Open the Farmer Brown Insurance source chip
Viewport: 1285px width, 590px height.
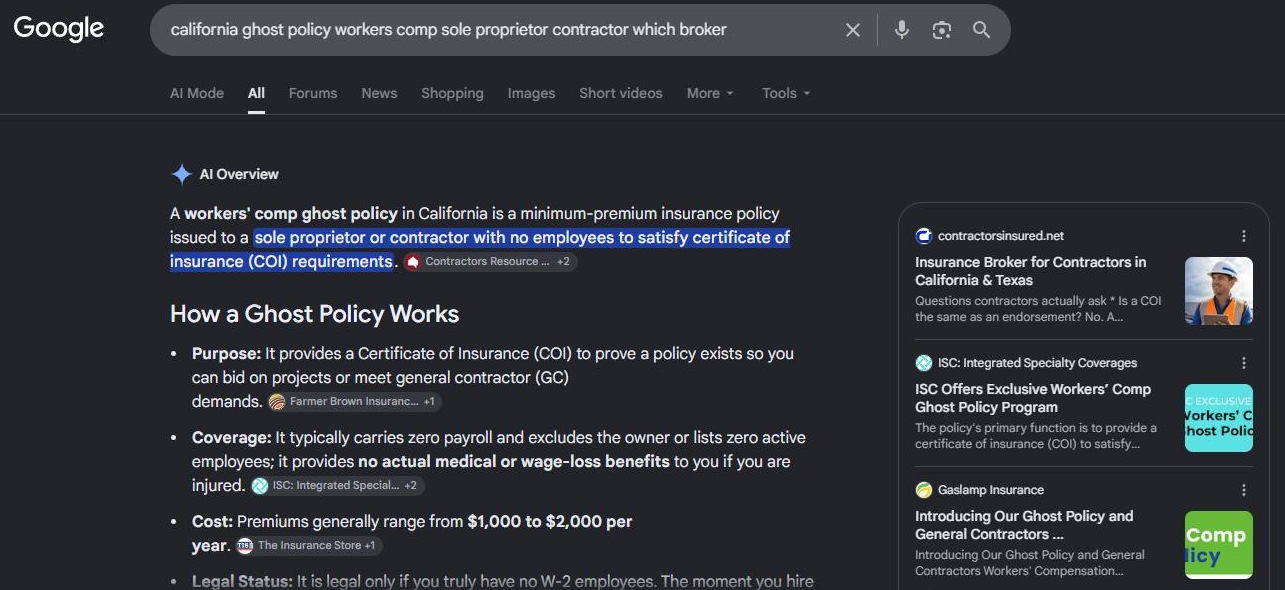point(355,402)
